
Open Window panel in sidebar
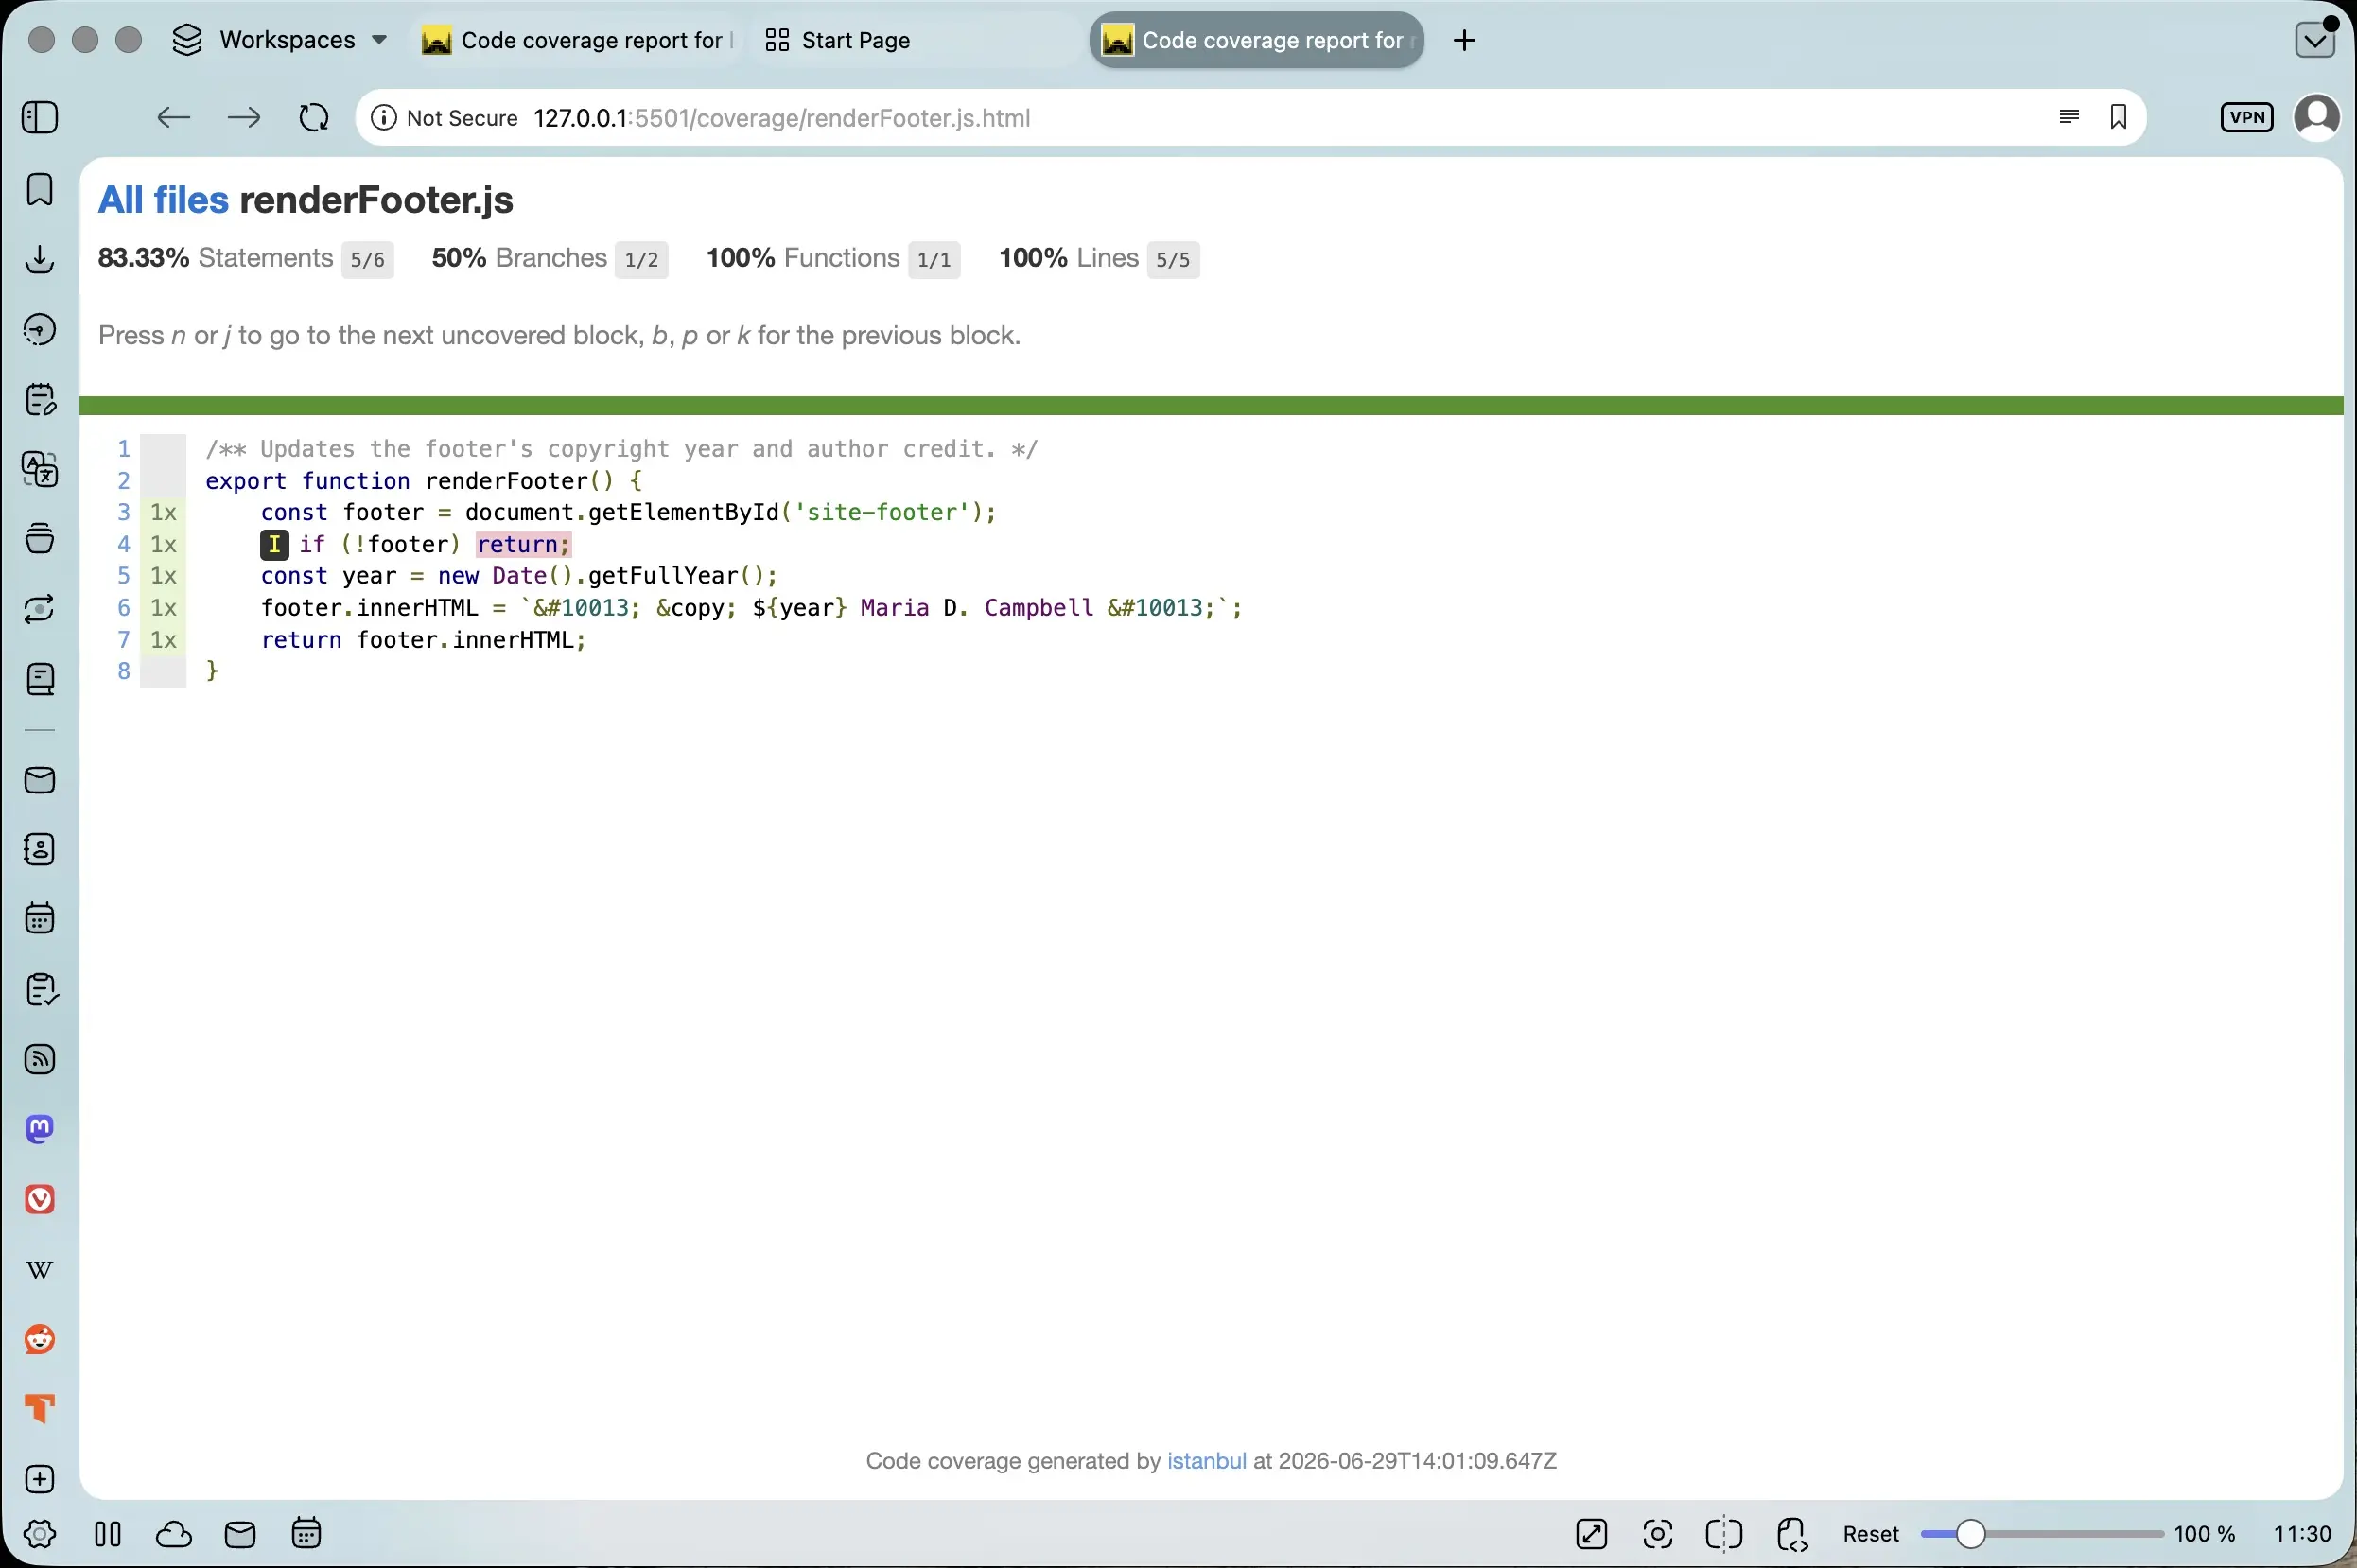(40, 538)
